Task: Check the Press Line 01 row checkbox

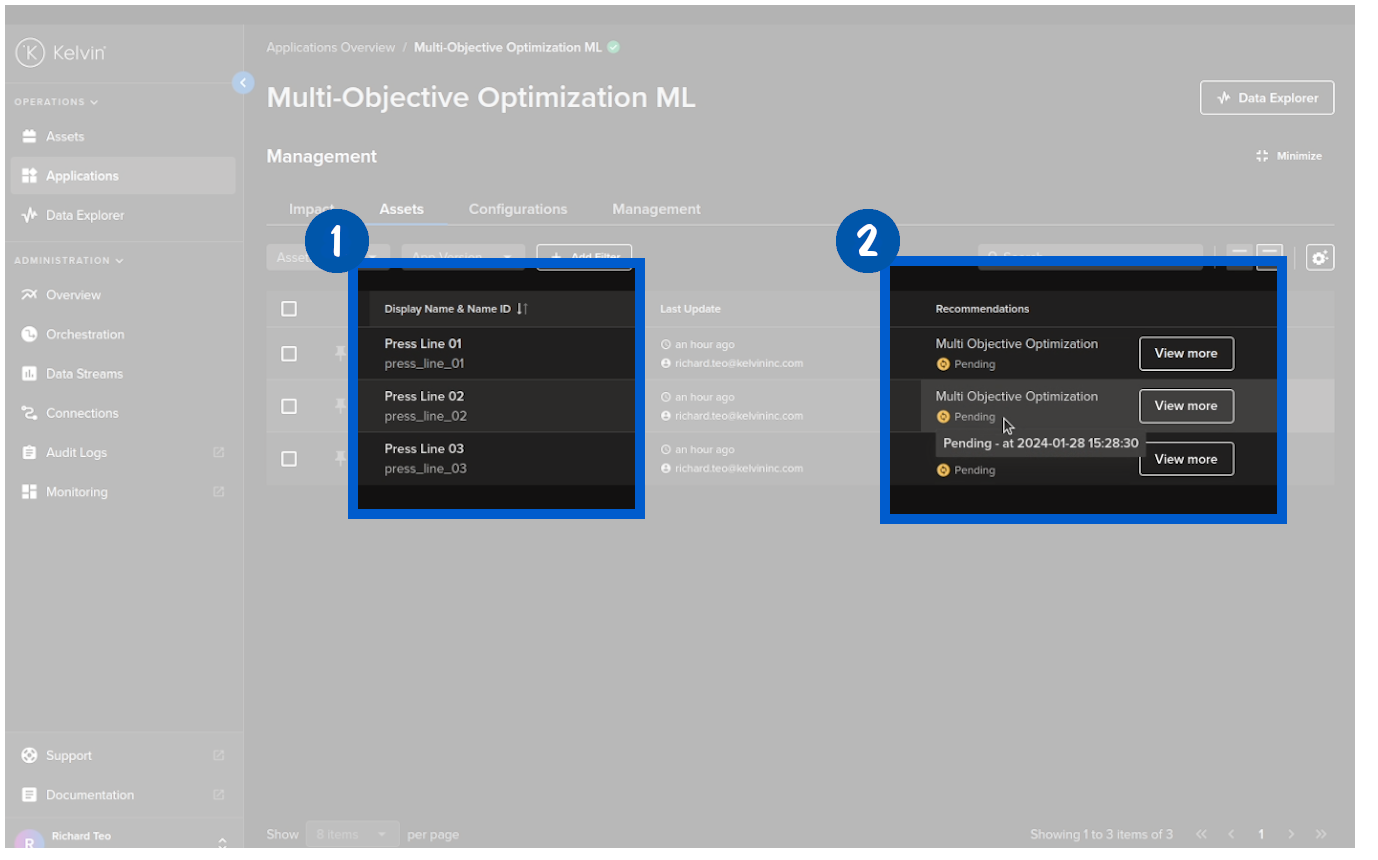Action: tap(289, 354)
